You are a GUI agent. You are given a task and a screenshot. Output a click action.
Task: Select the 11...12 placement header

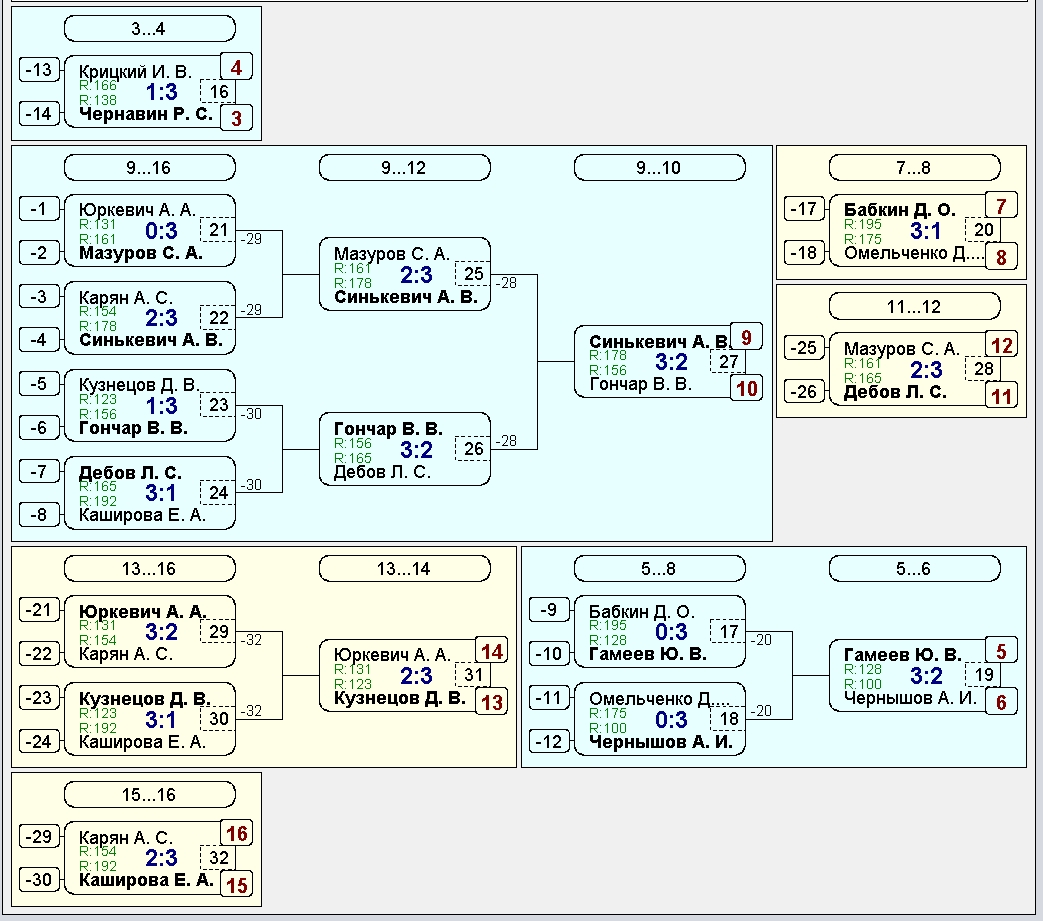pyautogui.click(x=915, y=307)
